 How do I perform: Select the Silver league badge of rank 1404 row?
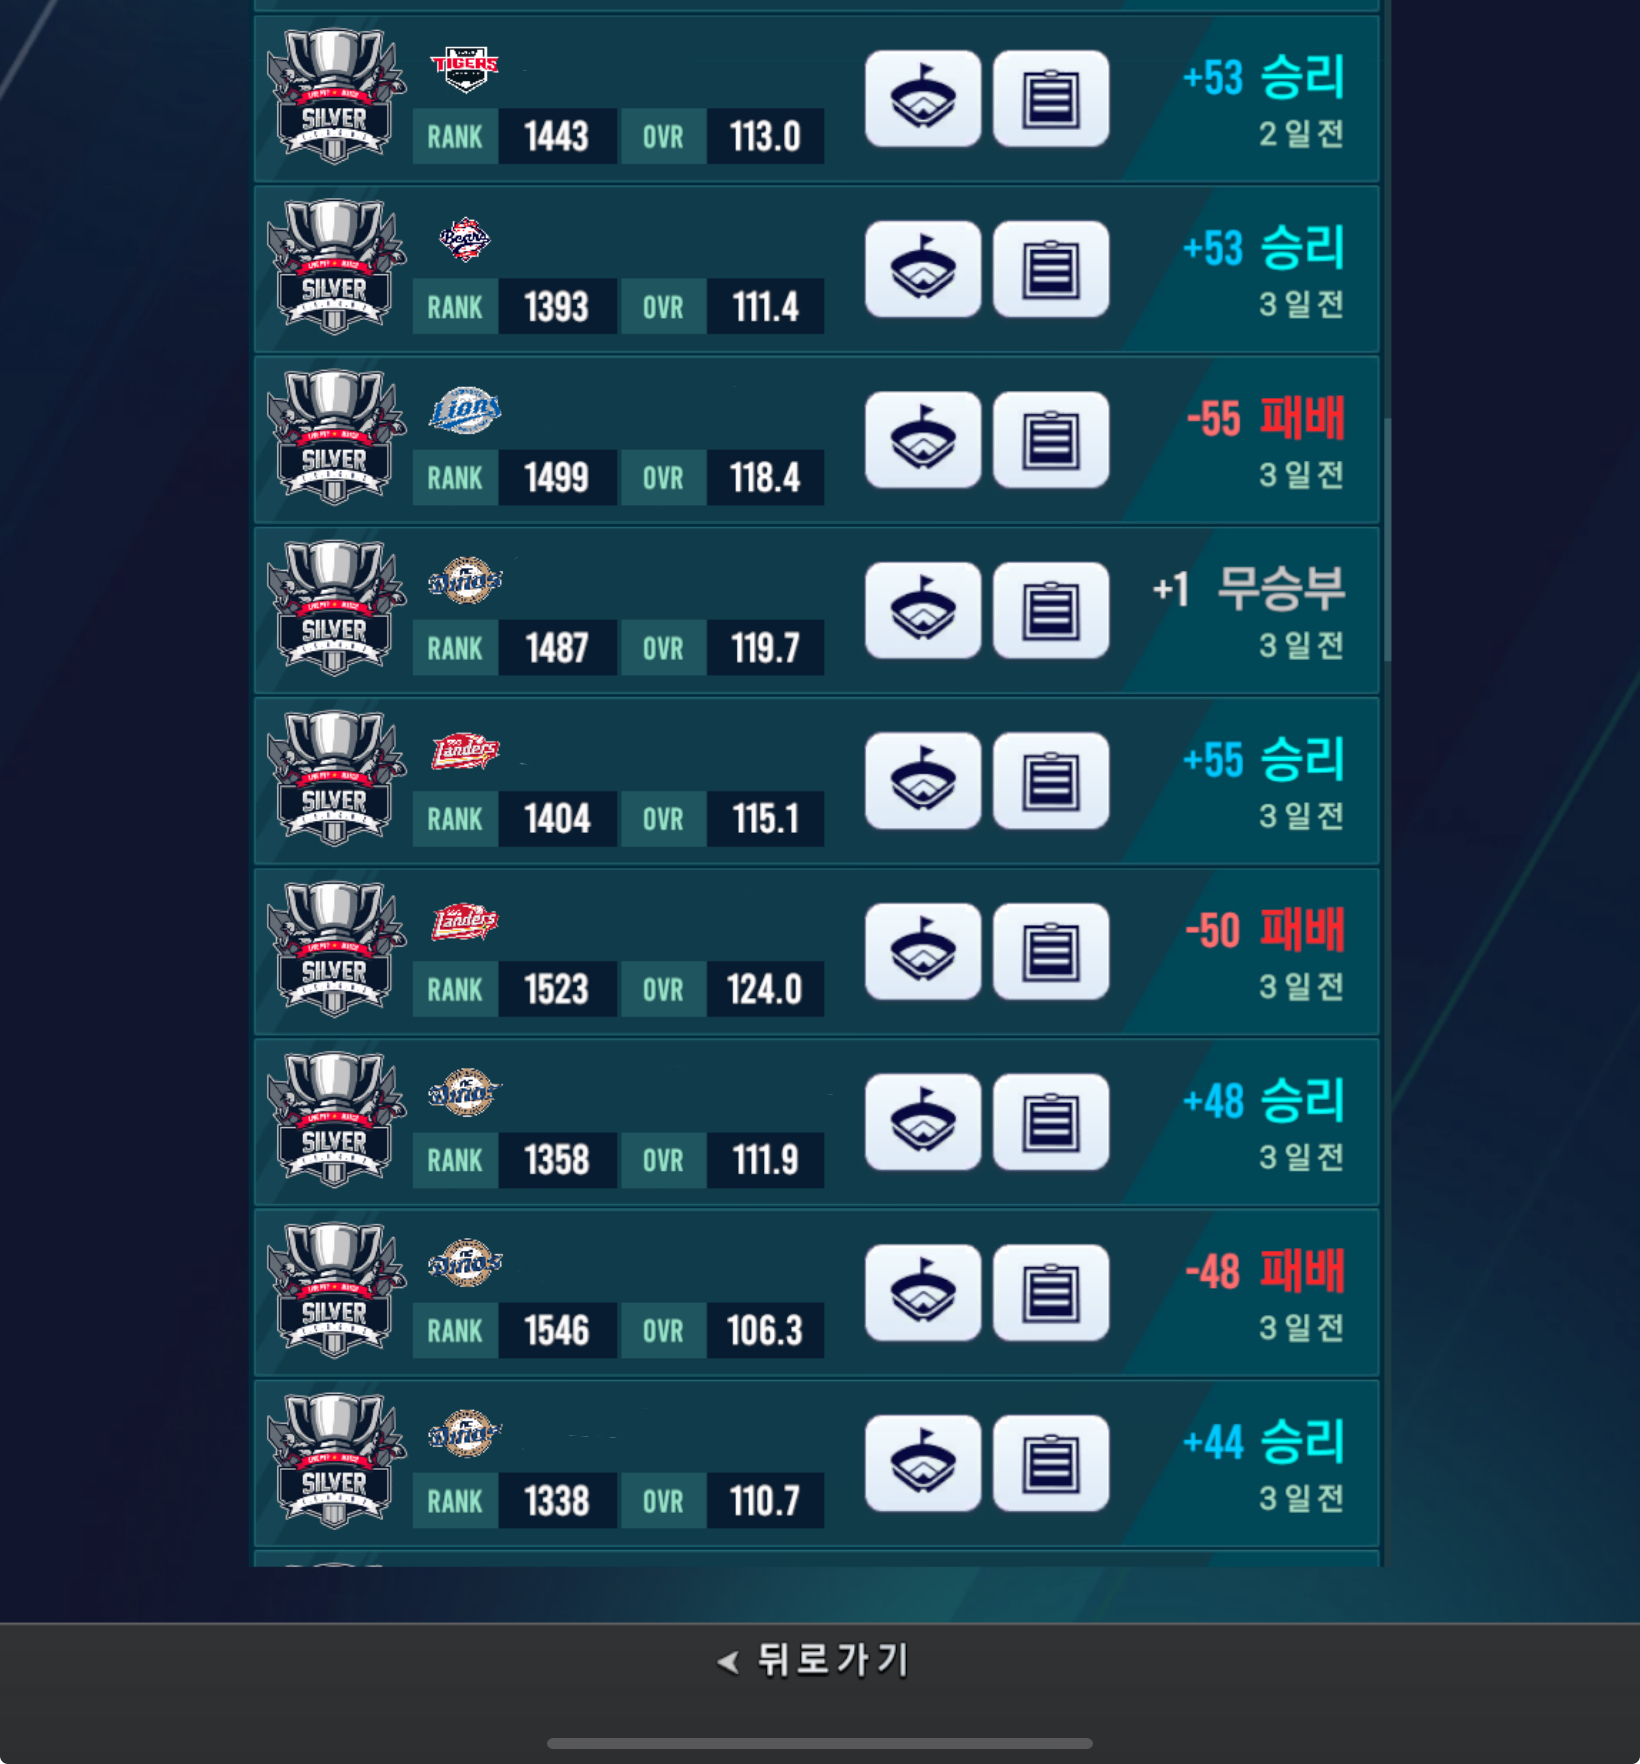[x=336, y=778]
